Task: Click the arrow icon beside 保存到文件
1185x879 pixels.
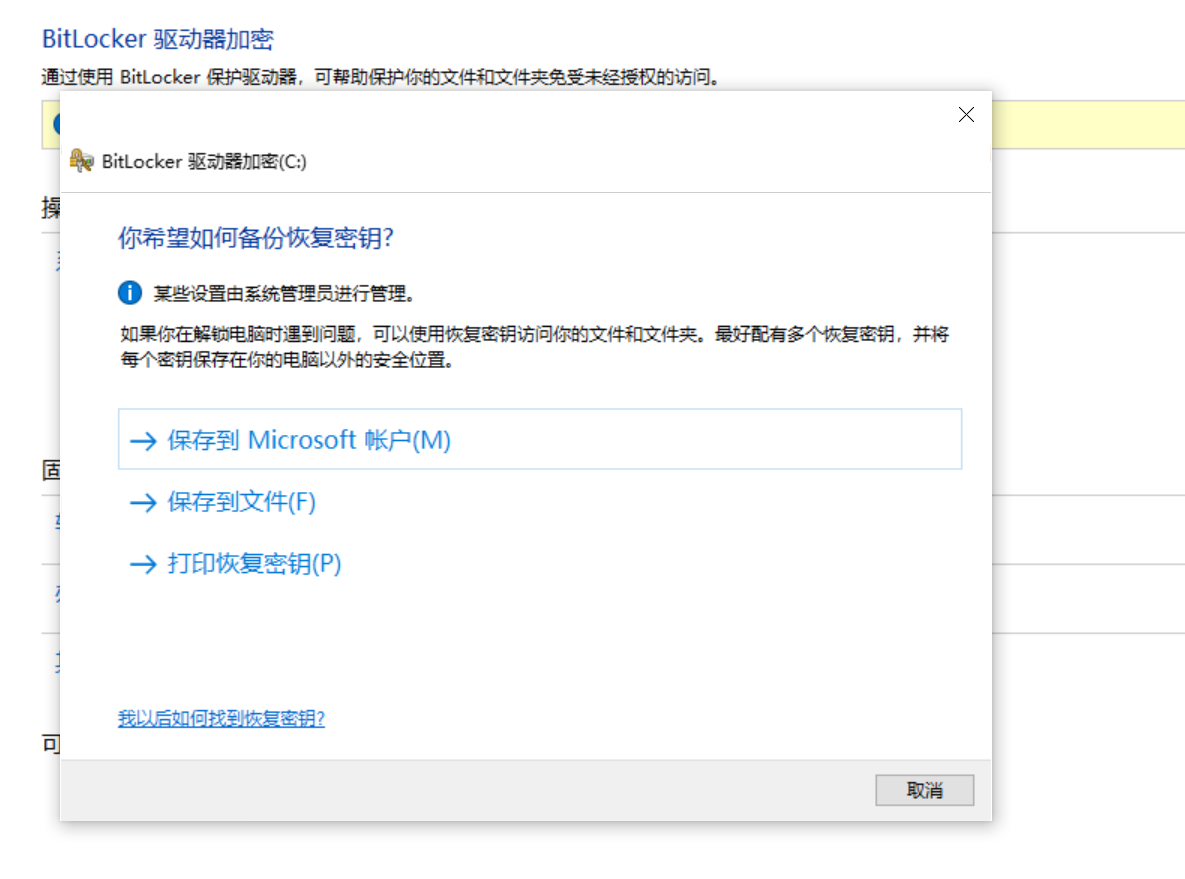Action: pos(144,503)
